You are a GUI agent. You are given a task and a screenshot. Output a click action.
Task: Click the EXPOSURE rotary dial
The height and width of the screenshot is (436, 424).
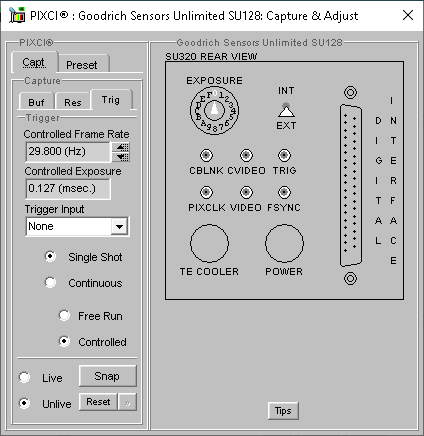[x=214, y=110]
